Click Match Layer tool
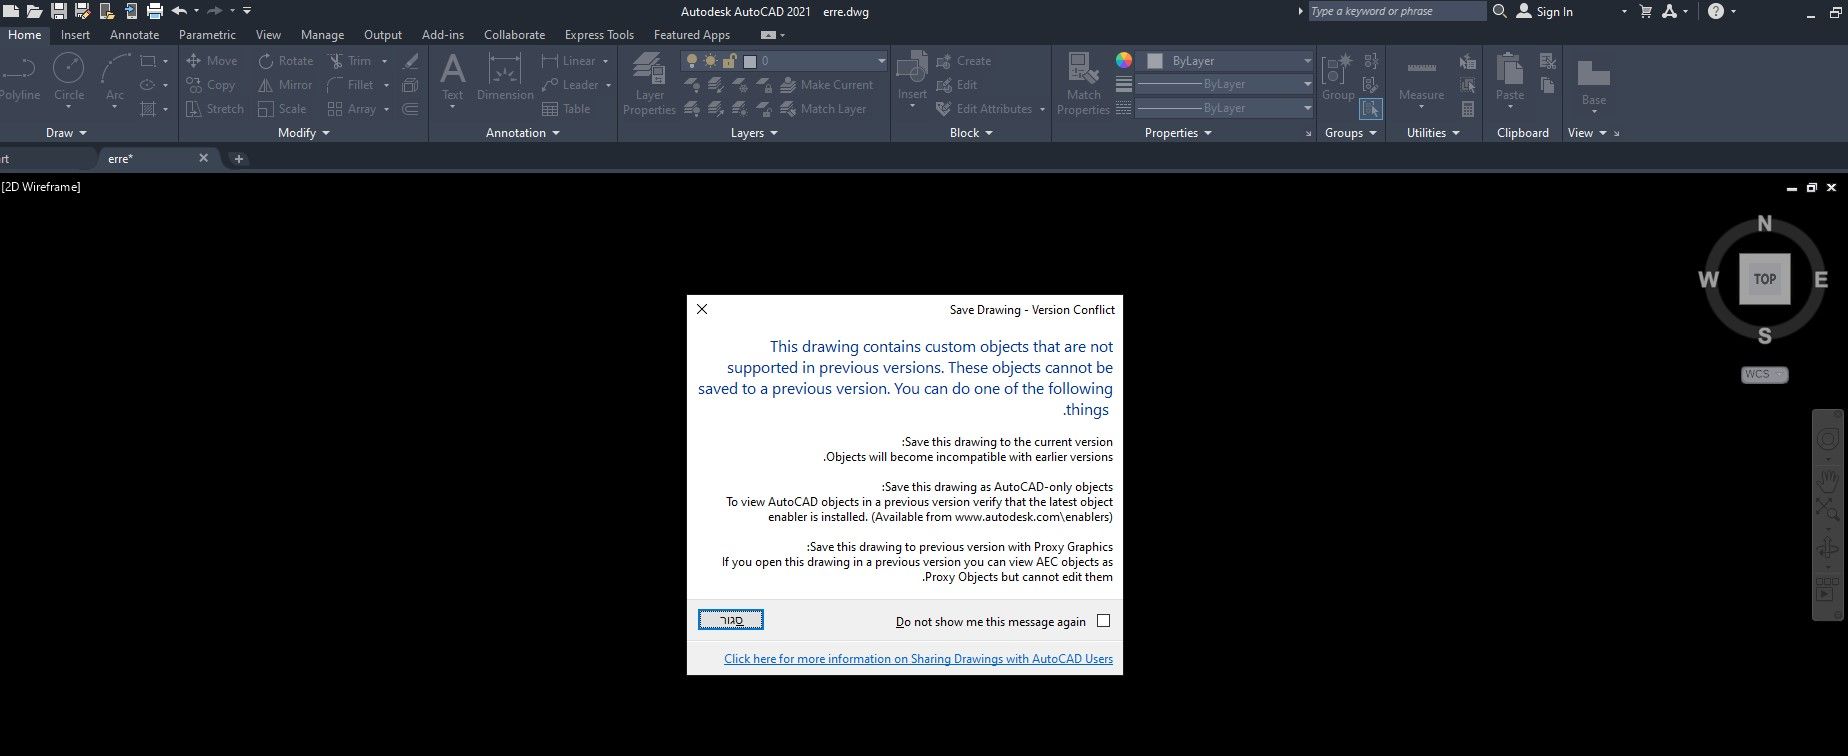Image resolution: width=1848 pixels, height=756 pixels. pos(823,109)
